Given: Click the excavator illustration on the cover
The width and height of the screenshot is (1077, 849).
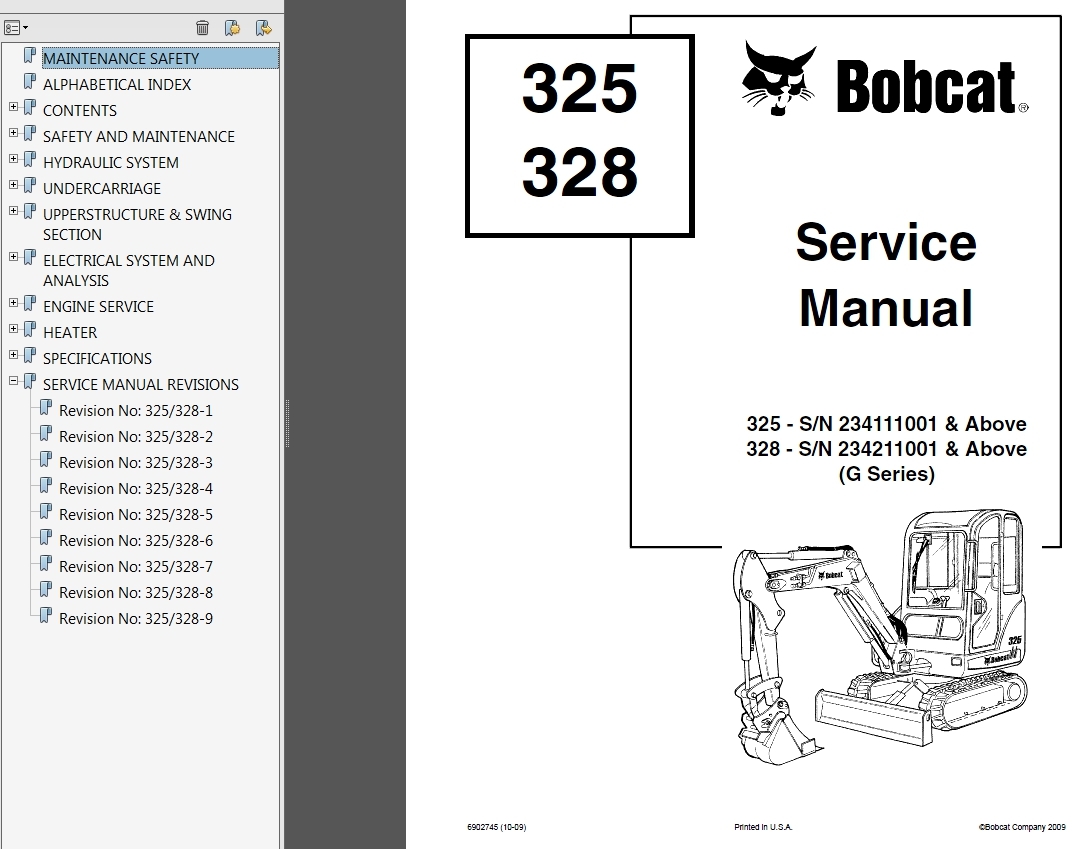Looking at the screenshot, I should click(x=881, y=637).
